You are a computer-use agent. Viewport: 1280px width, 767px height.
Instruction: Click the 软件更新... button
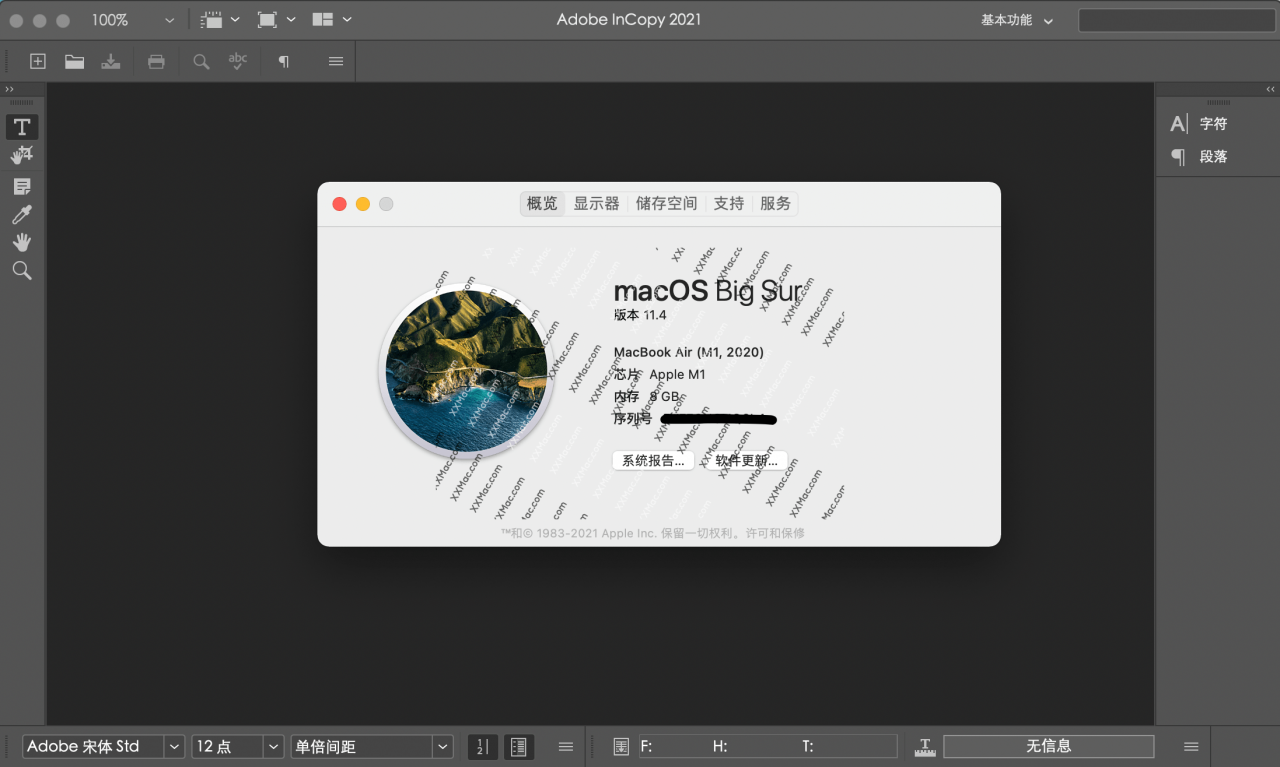pyautogui.click(x=746, y=461)
